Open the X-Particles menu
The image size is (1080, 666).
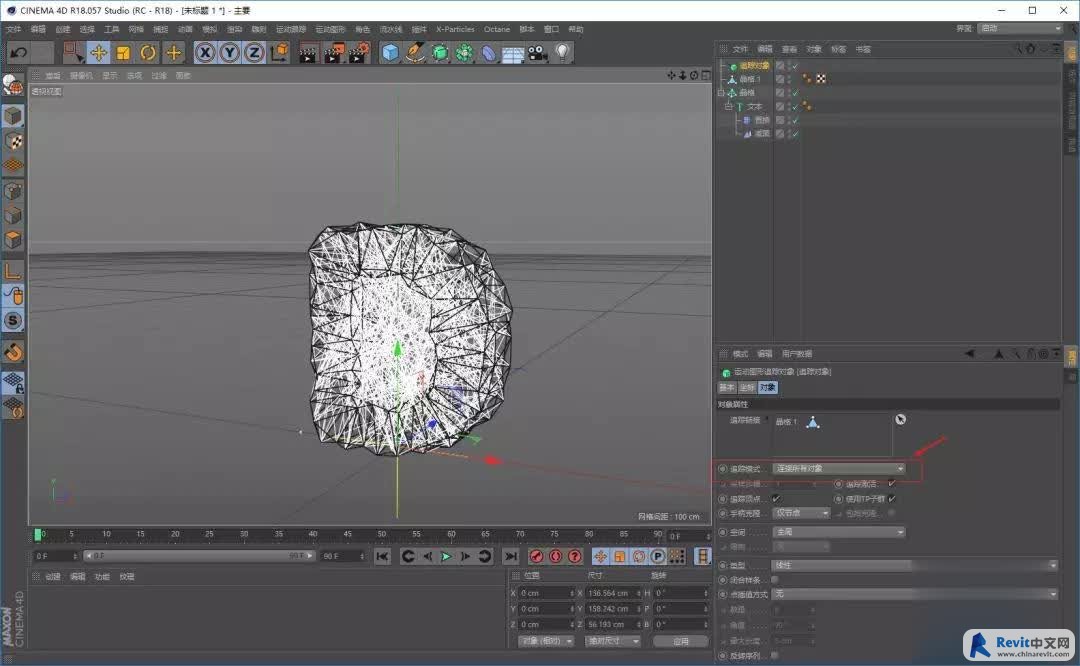tap(455, 30)
